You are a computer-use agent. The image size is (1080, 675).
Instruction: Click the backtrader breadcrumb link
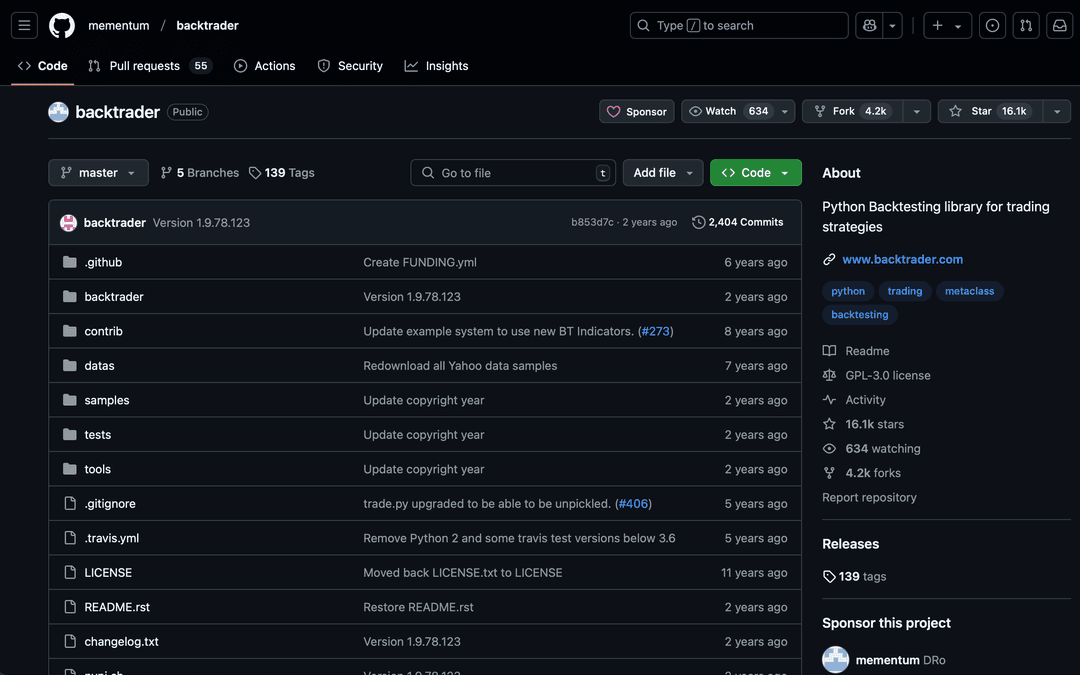point(207,25)
